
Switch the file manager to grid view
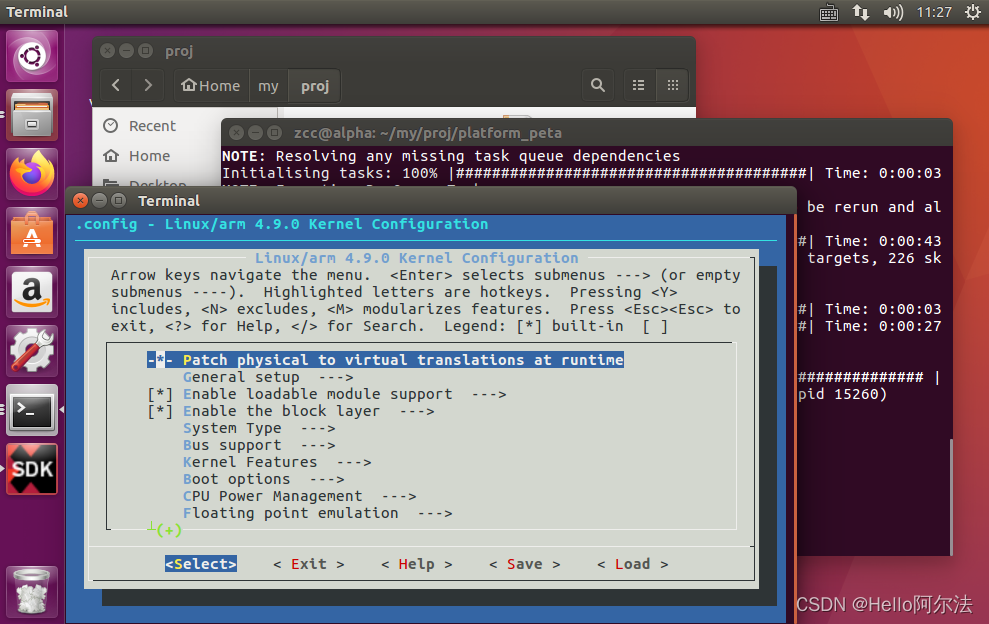[672, 85]
